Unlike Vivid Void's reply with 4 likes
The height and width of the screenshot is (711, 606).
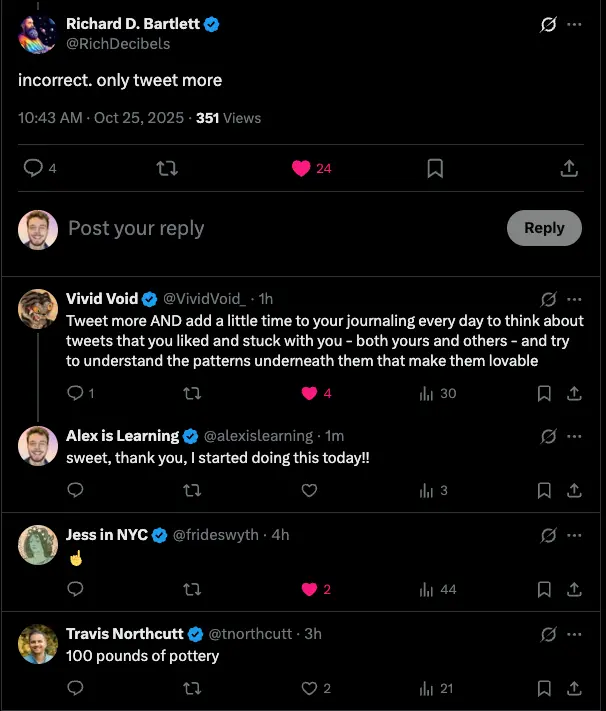pos(309,393)
